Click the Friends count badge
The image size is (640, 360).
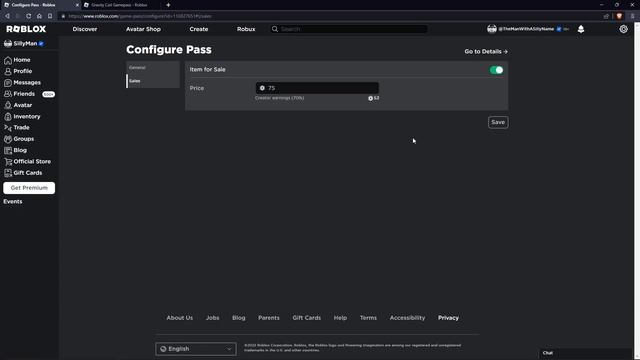coord(49,94)
